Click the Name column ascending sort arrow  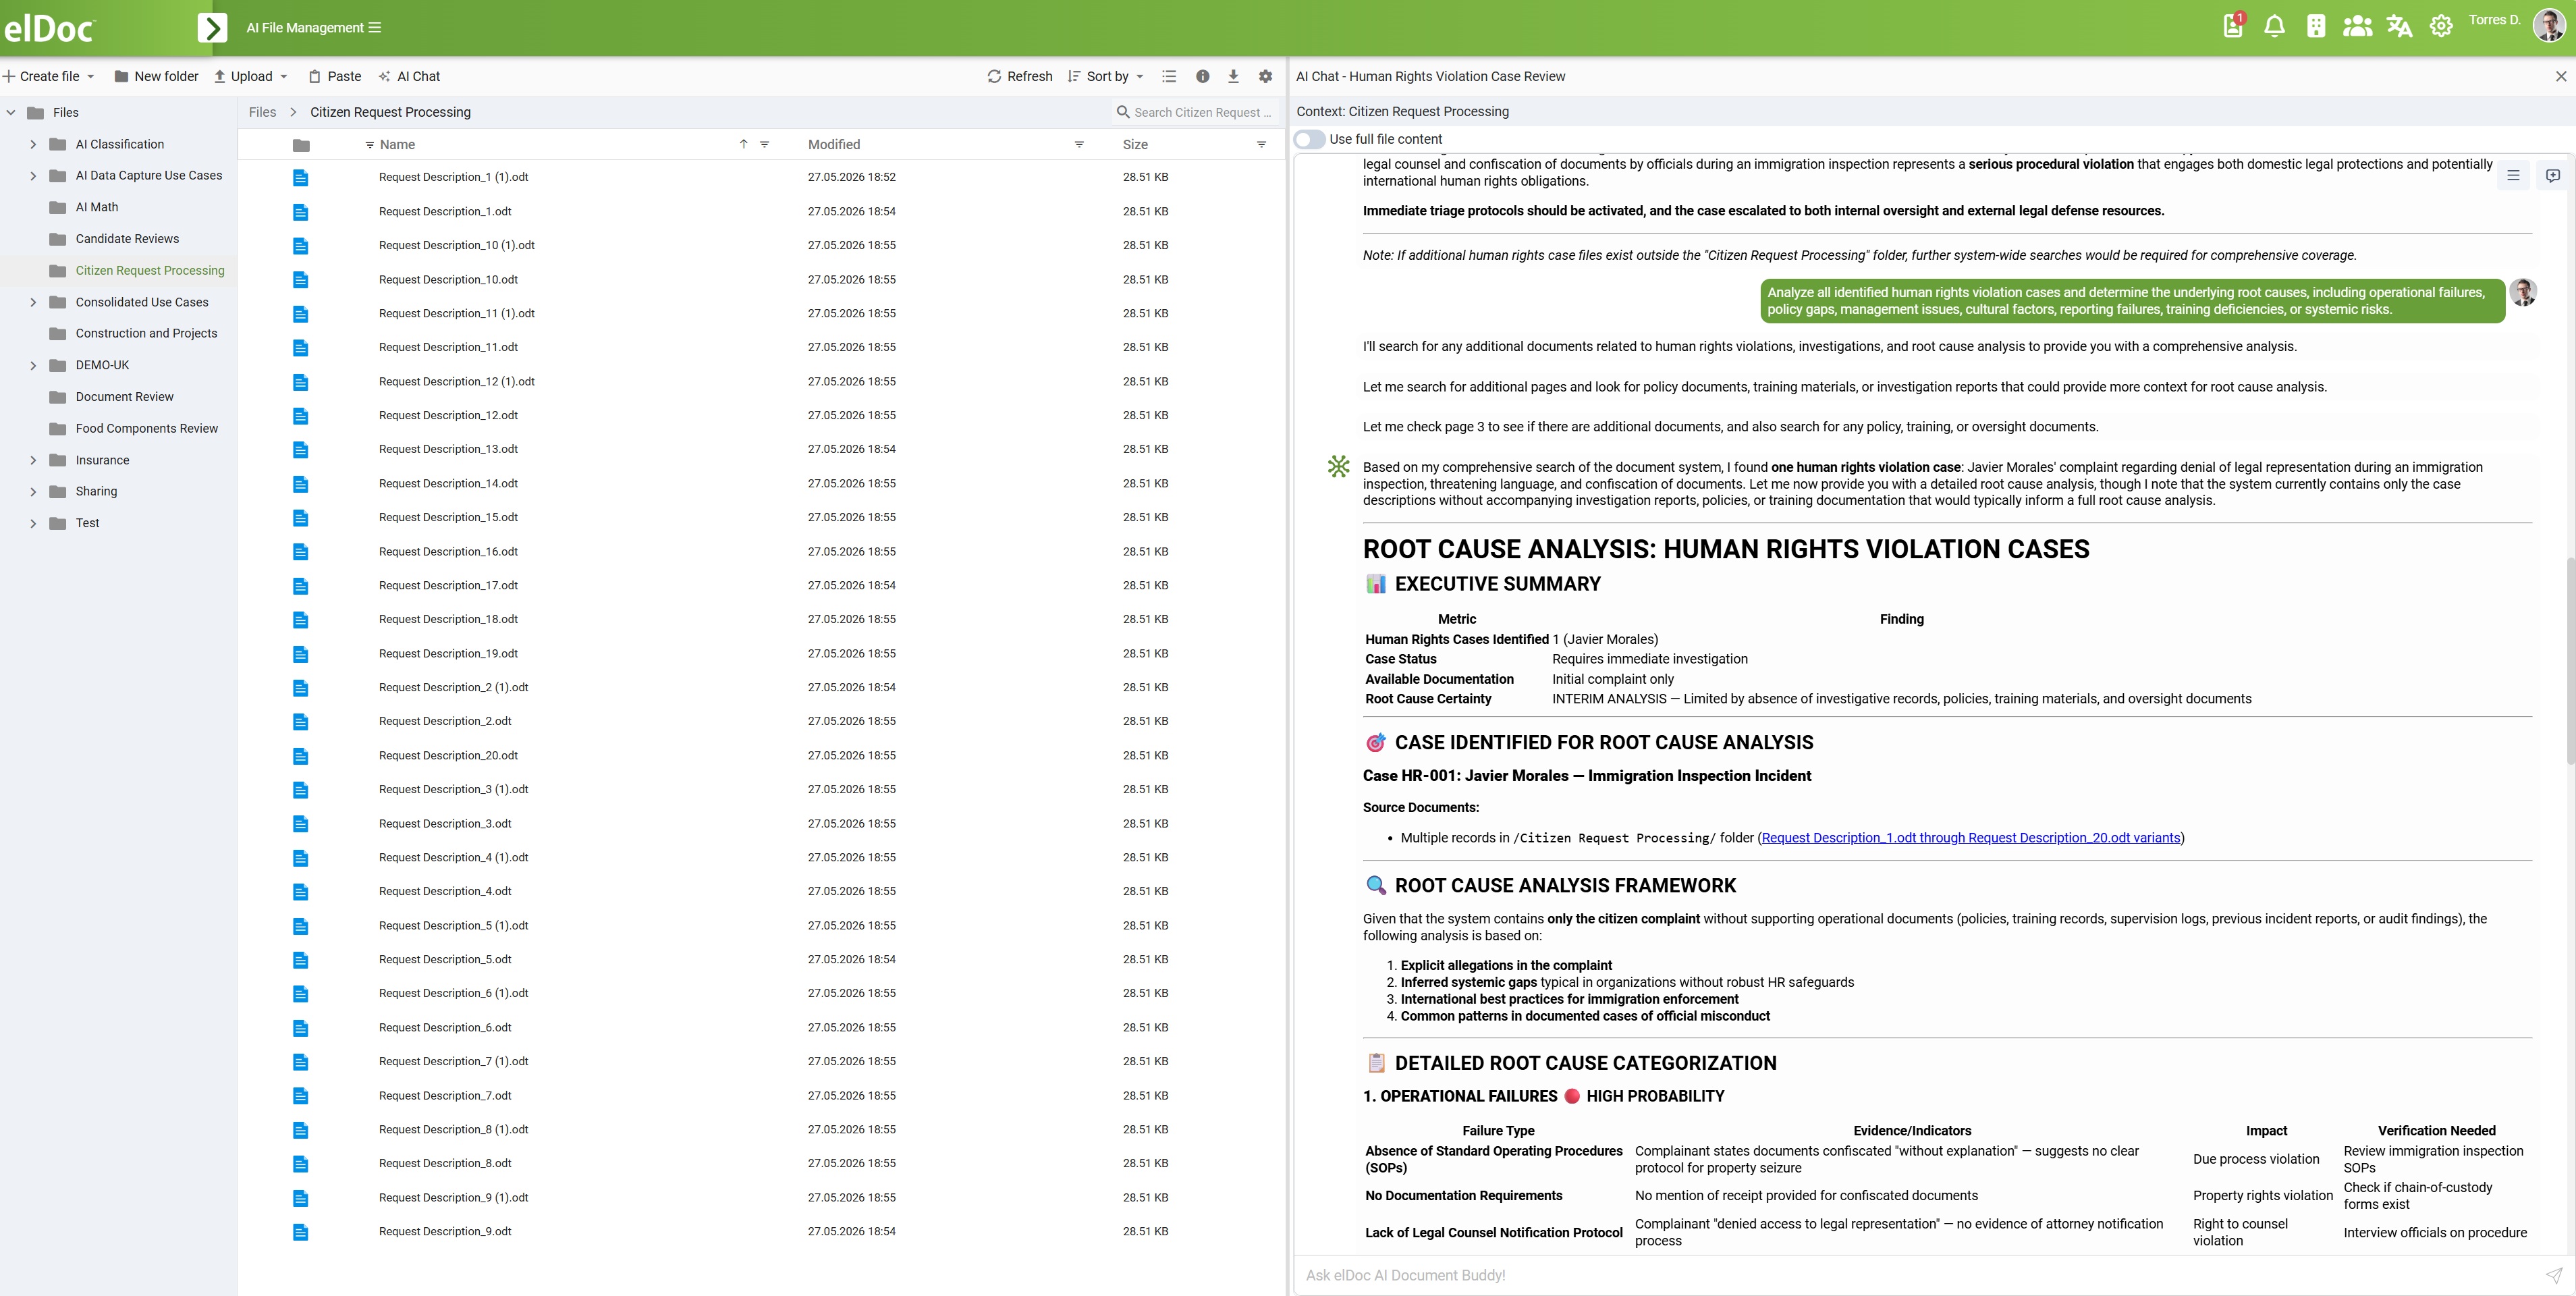(x=743, y=144)
